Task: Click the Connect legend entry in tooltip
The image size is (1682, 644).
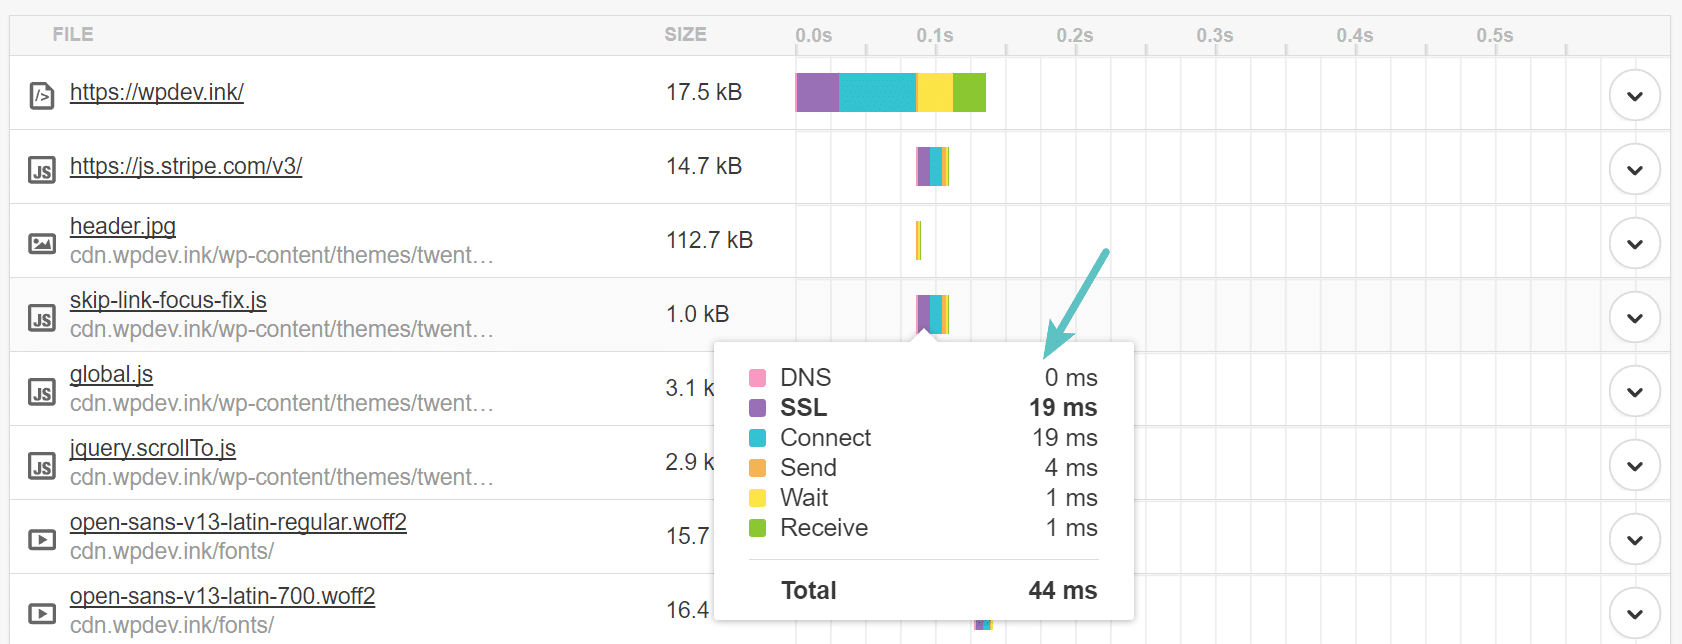Action: 824,437
